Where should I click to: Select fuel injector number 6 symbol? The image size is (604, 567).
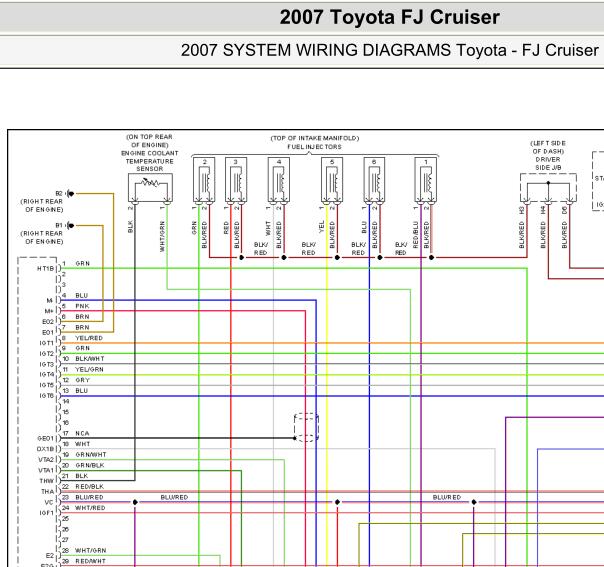(374, 180)
